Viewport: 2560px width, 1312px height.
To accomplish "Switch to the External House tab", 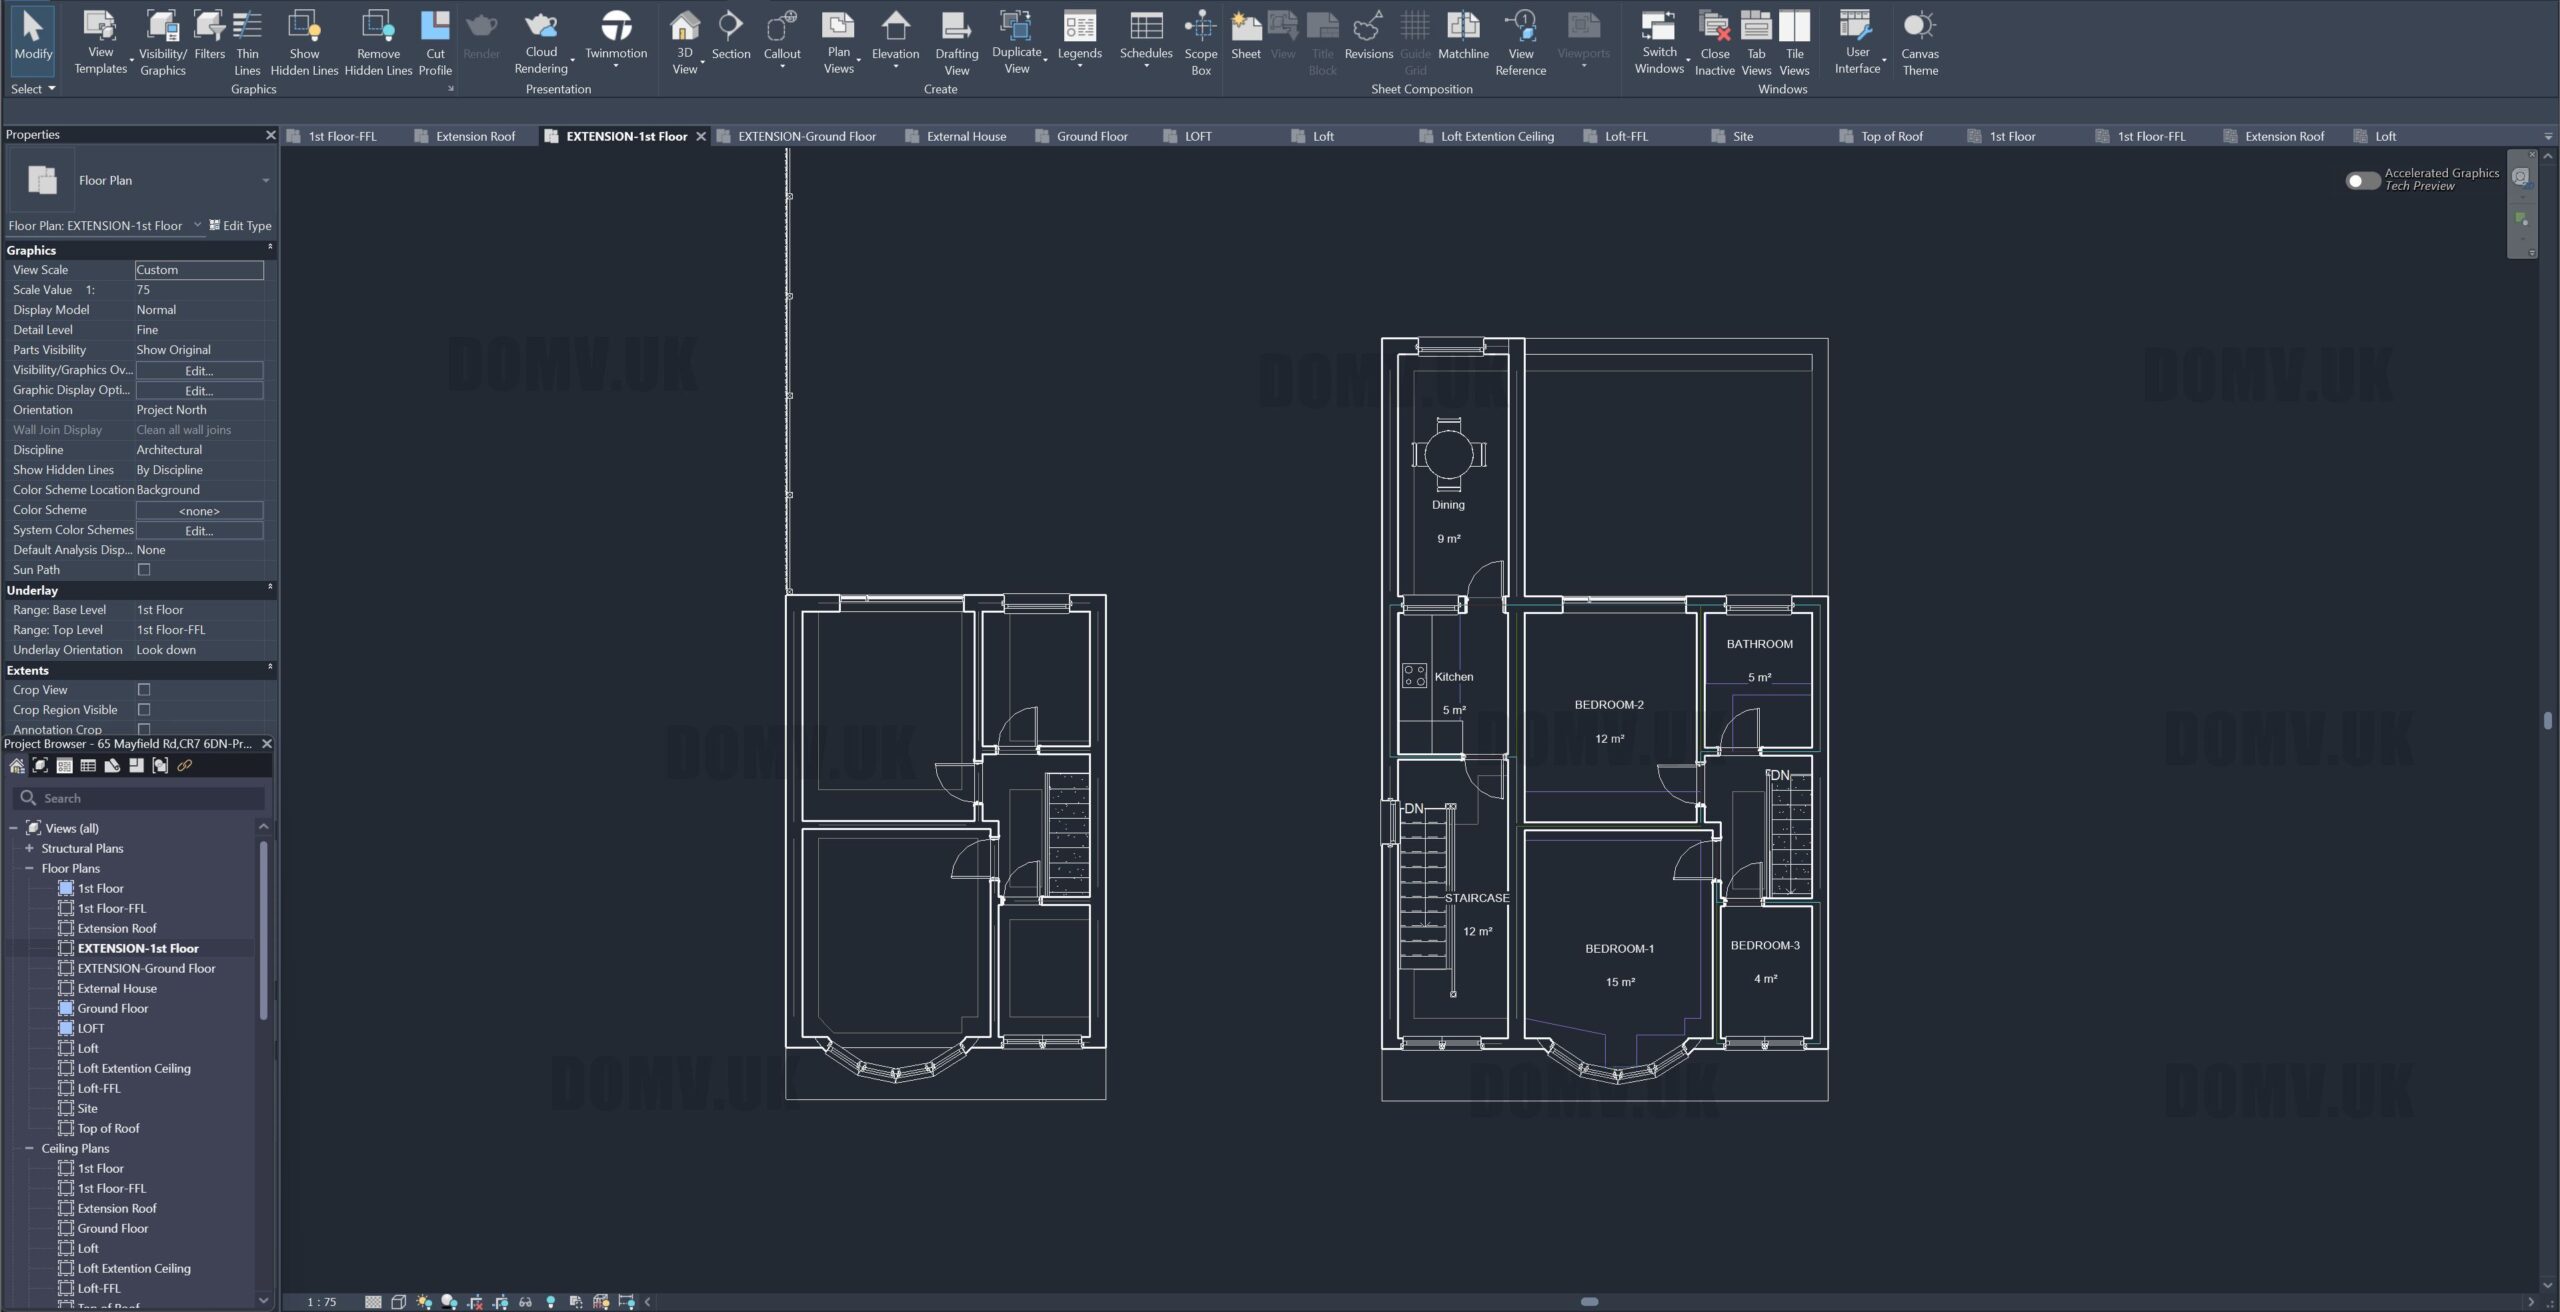I will coord(966,136).
